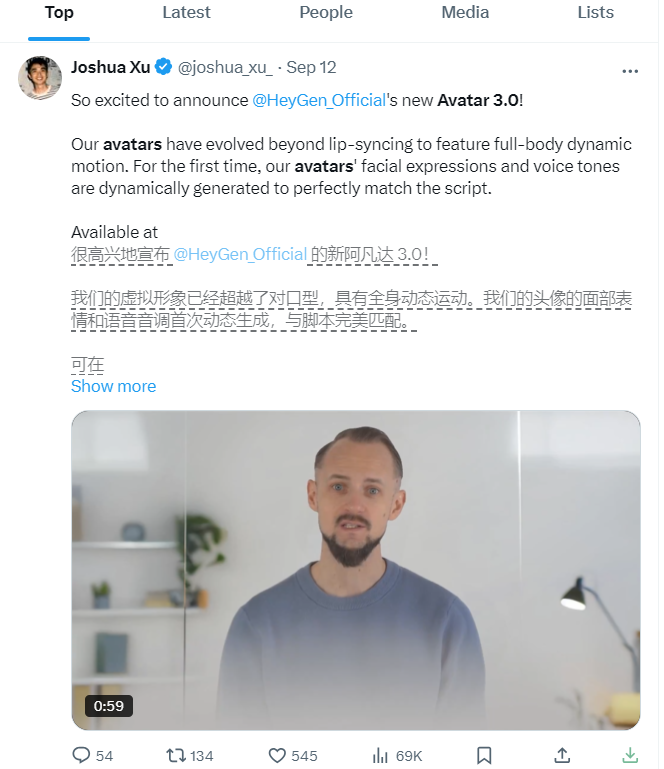Expand tweet with Show more
664x769 pixels.
[x=113, y=386]
